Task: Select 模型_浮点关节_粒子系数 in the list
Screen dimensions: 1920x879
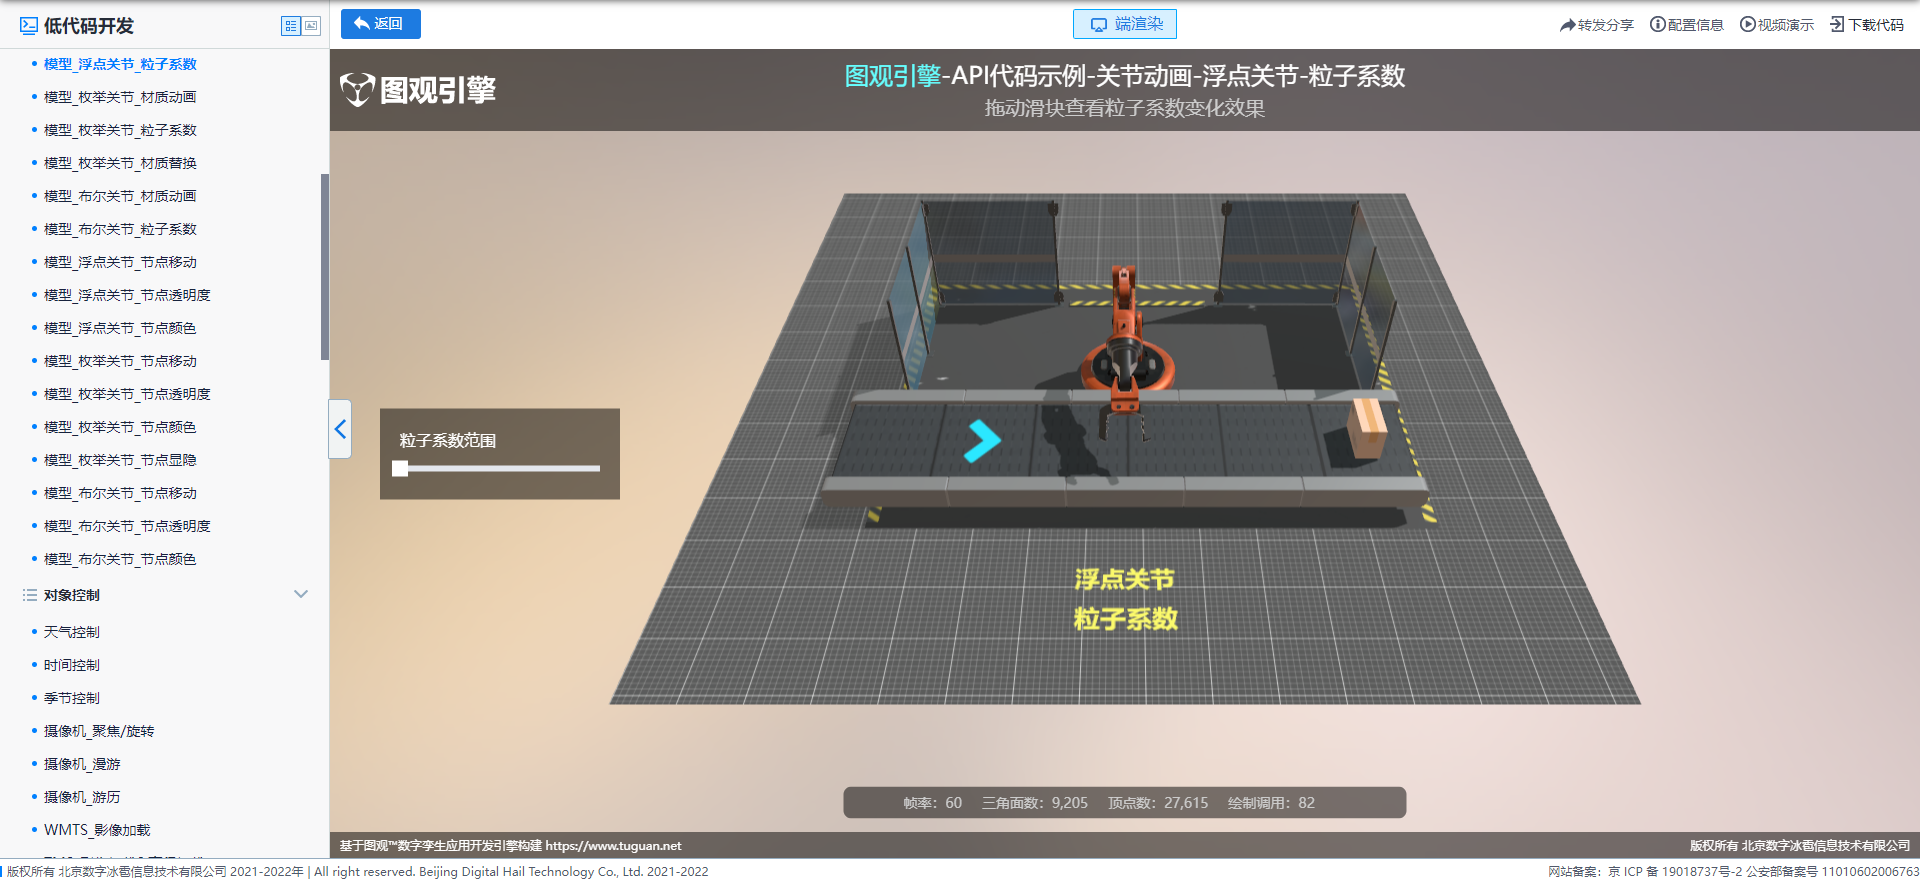Action: coord(120,64)
